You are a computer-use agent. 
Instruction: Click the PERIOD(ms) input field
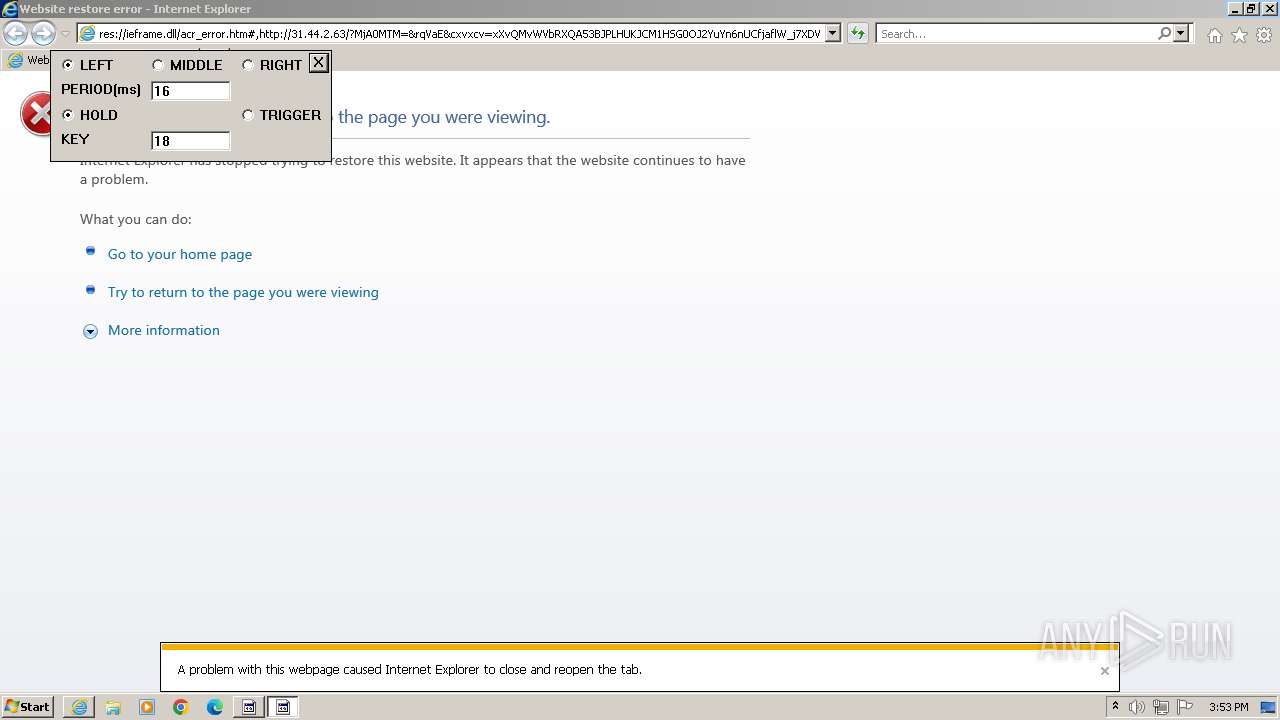pos(190,91)
